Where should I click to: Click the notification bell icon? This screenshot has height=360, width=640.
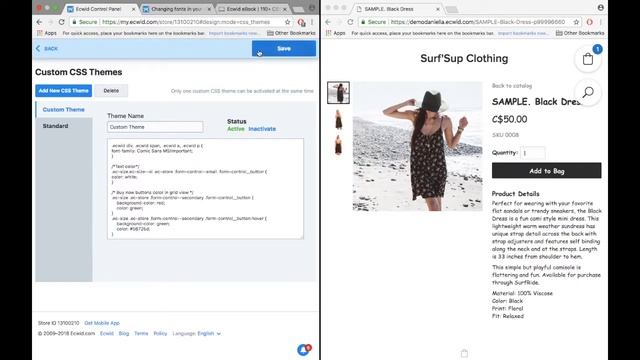(x=303, y=350)
